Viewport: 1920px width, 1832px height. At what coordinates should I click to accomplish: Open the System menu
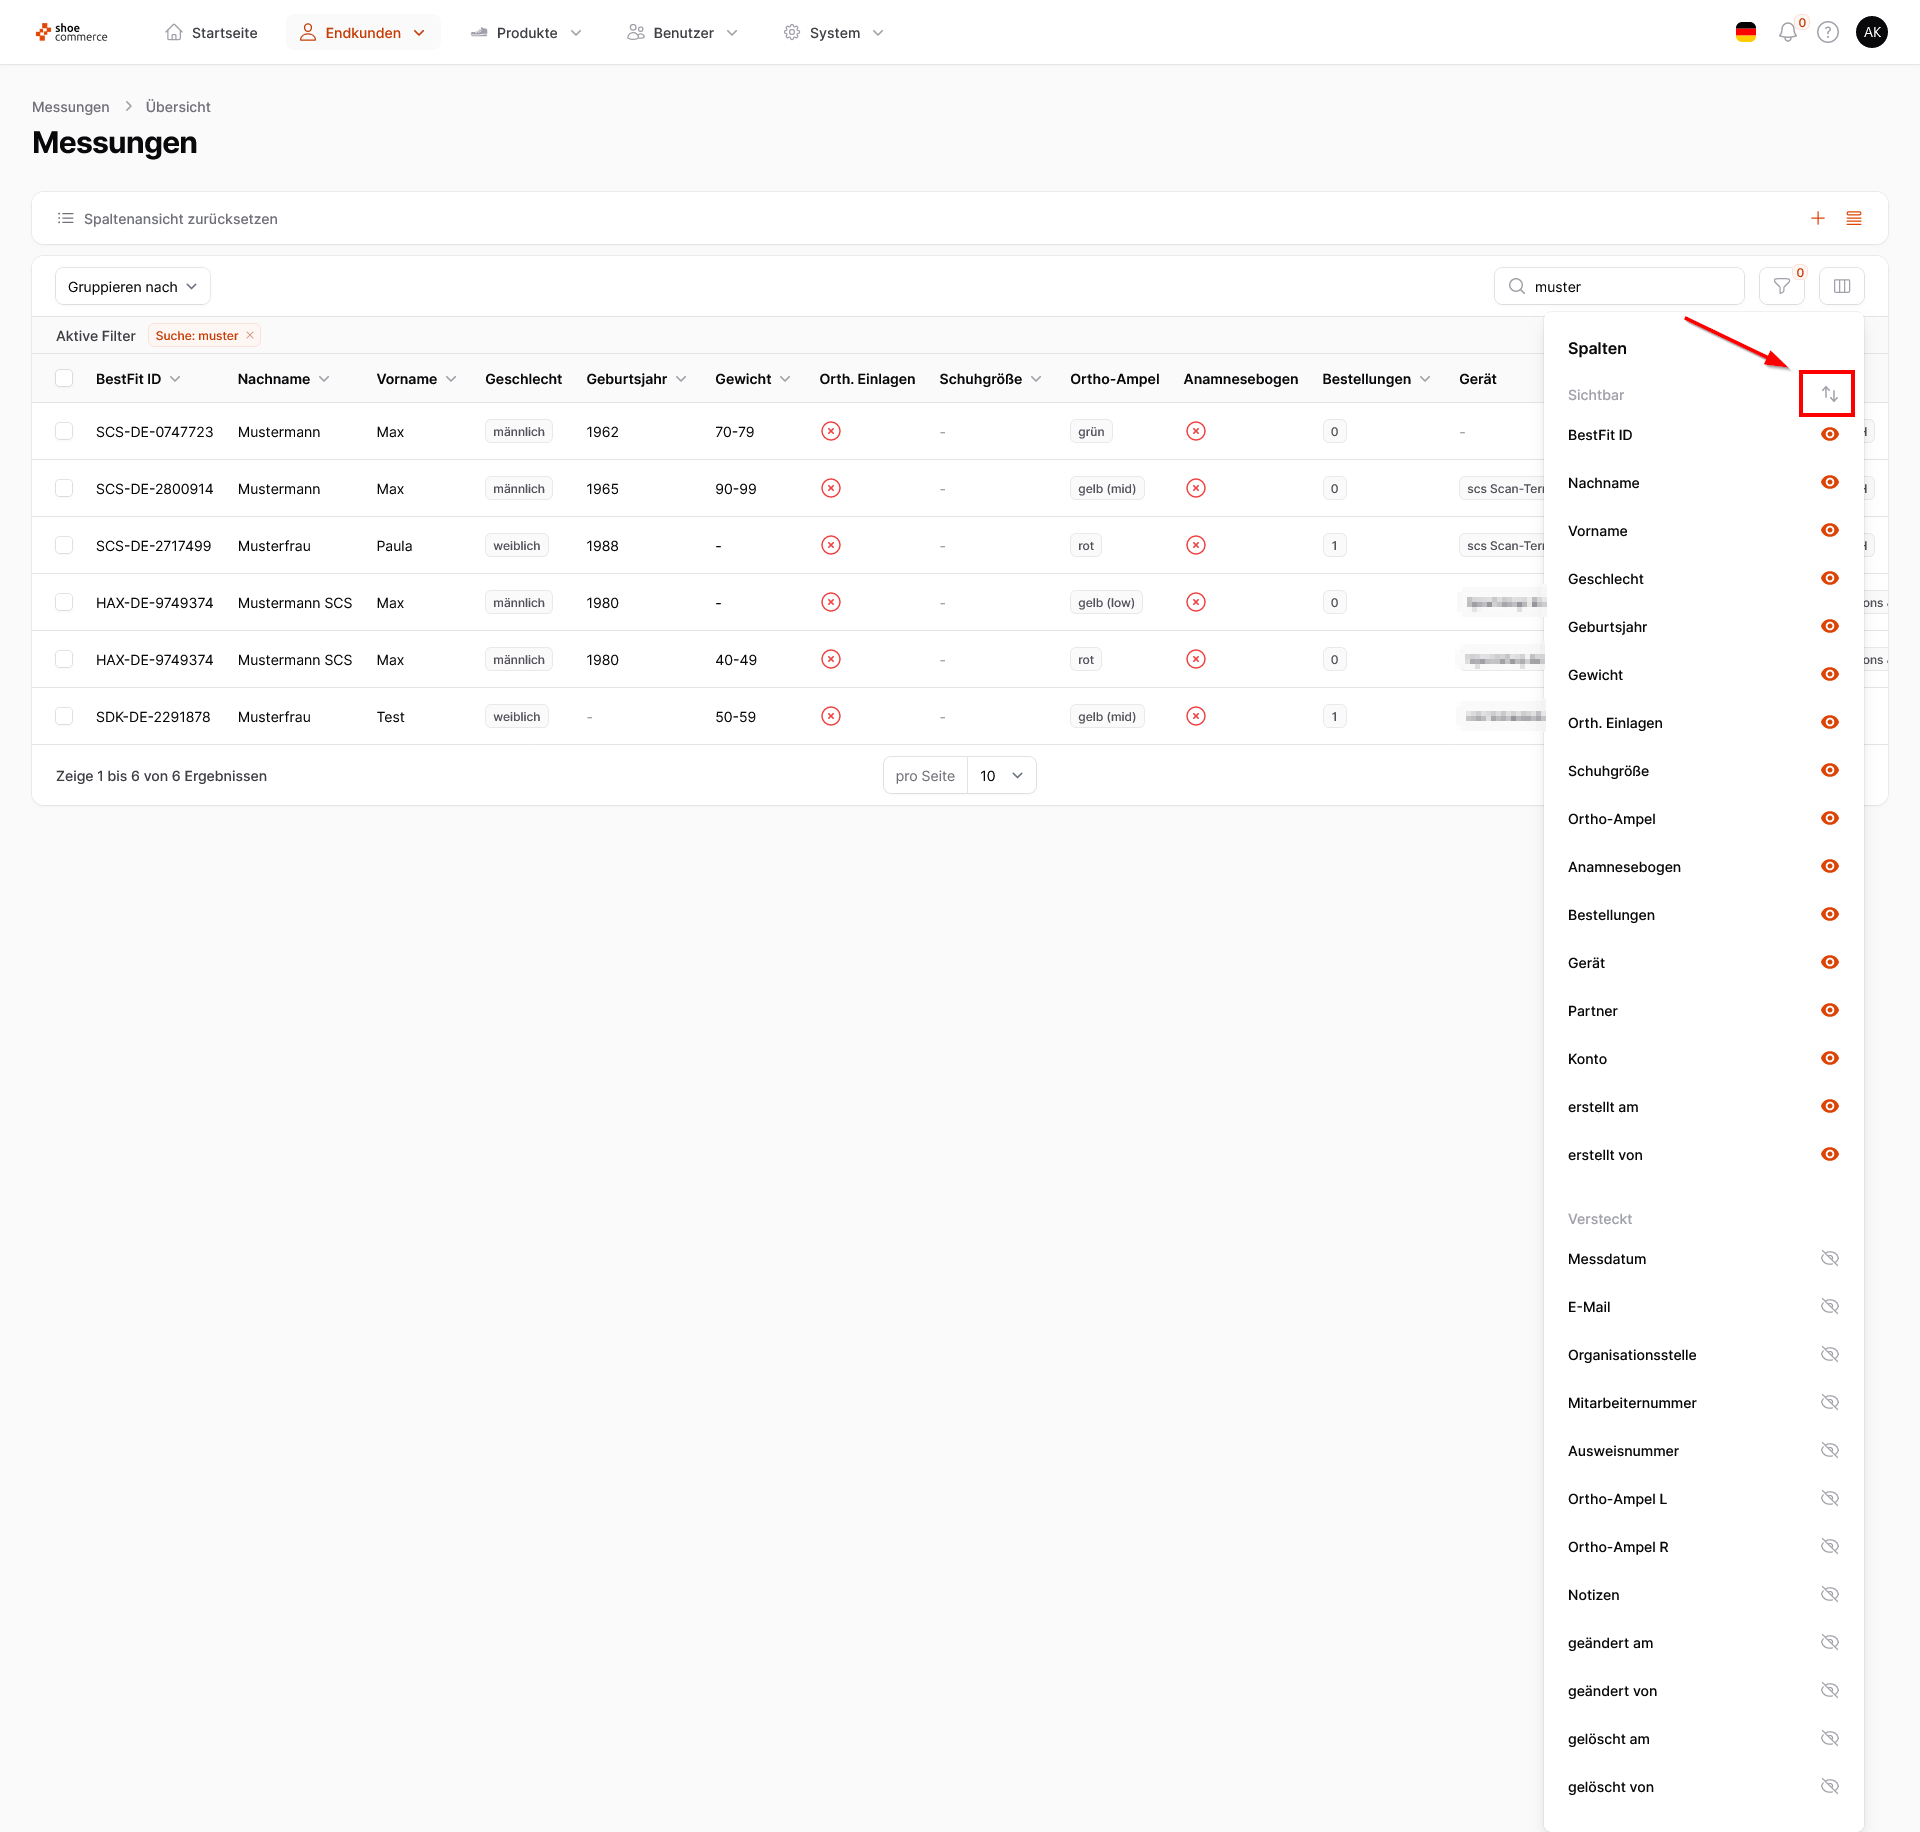pos(834,33)
